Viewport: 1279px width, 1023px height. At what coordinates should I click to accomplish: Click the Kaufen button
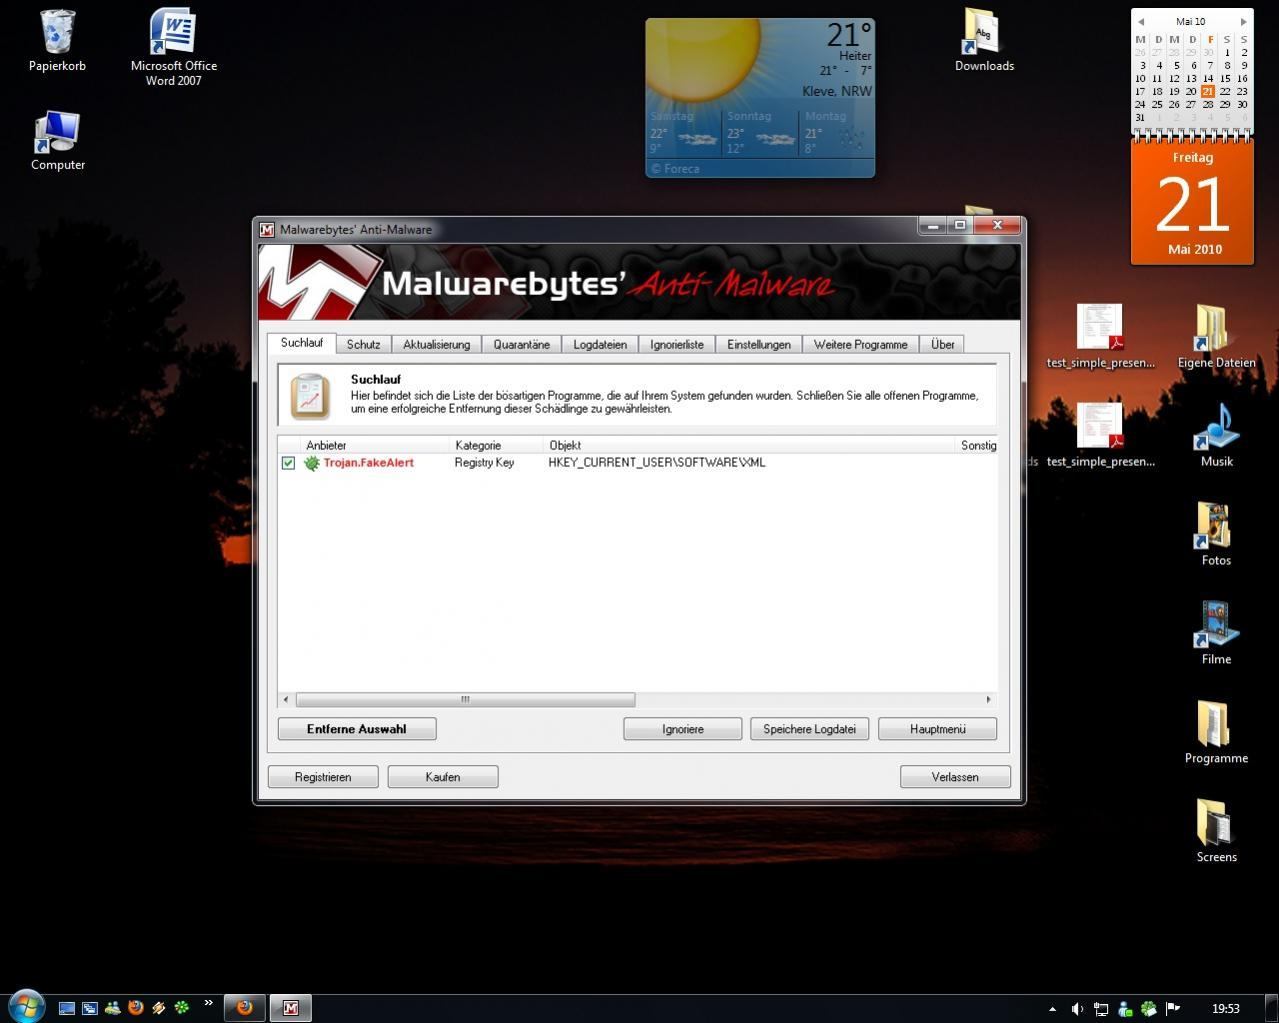(x=443, y=777)
